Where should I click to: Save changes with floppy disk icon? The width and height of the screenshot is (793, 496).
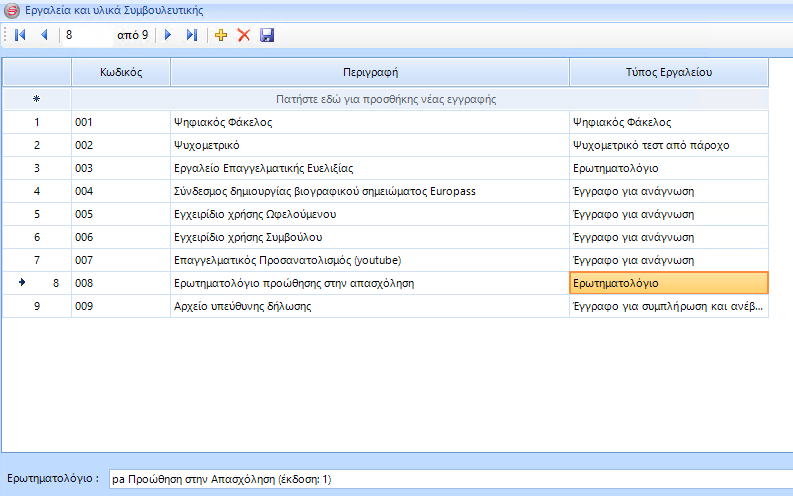tap(266, 35)
